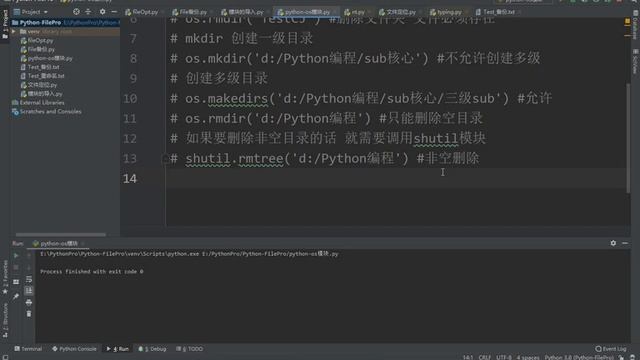Switch to the 模块的导入.py editor tab
The width and height of the screenshot is (640, 360).
coord(243,12)
